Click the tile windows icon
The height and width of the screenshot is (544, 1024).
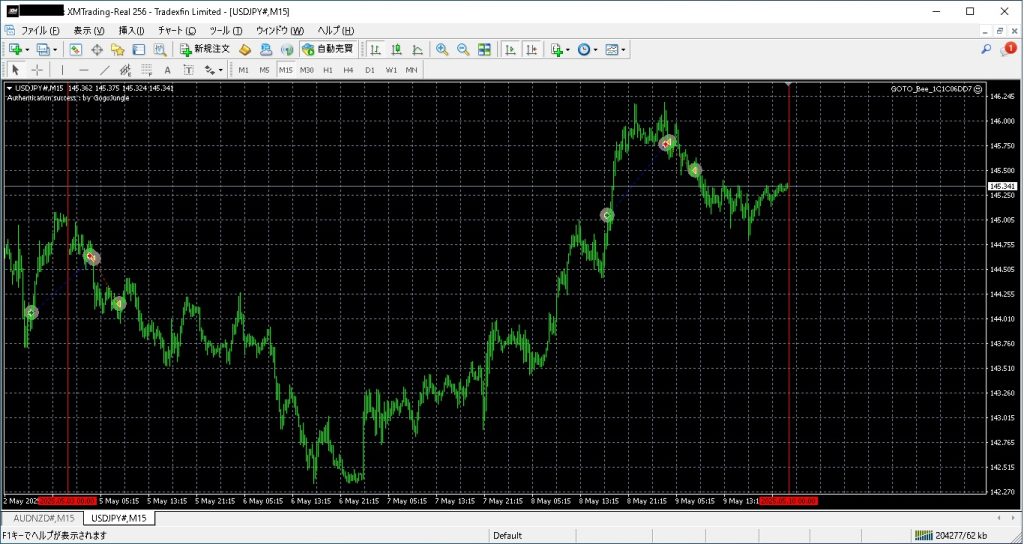(x=485, y=49)
